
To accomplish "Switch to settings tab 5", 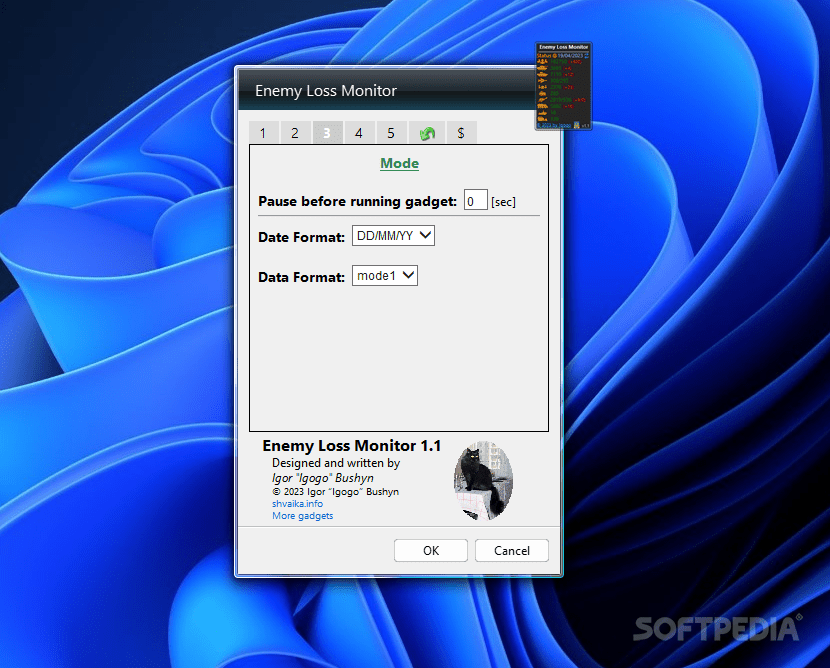I will click(x=391, y=132).
